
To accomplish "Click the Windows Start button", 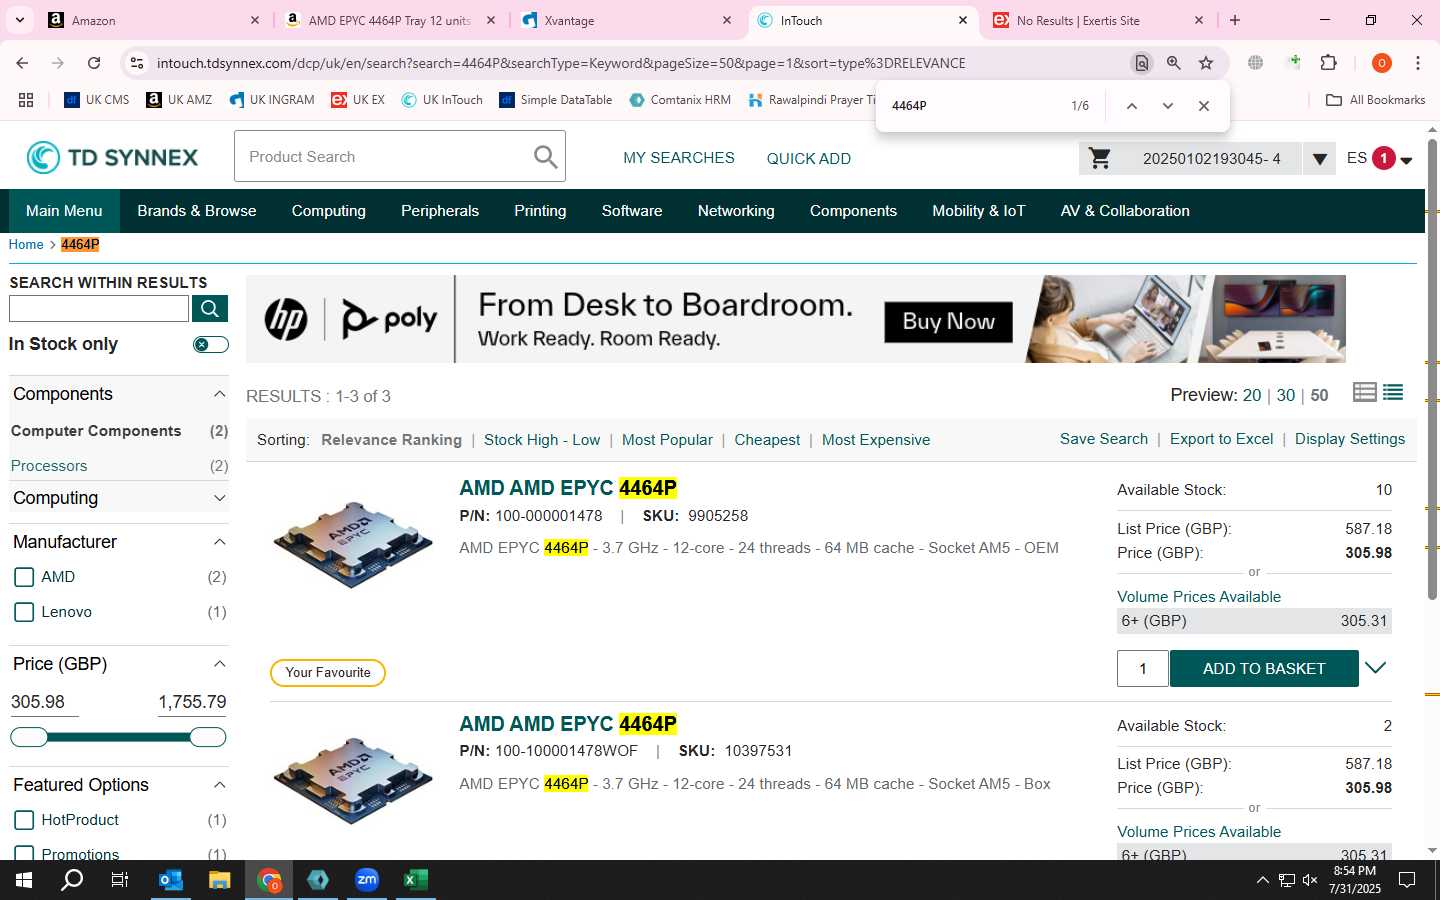I will click(x=24, y=880).
